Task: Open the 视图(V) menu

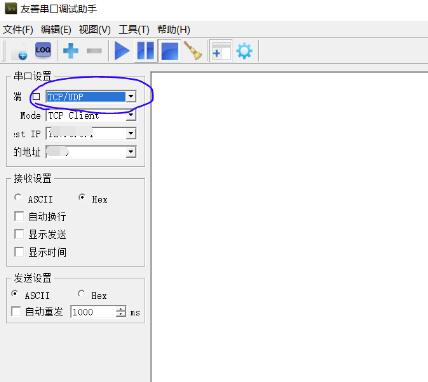Action: coord(94,29)
